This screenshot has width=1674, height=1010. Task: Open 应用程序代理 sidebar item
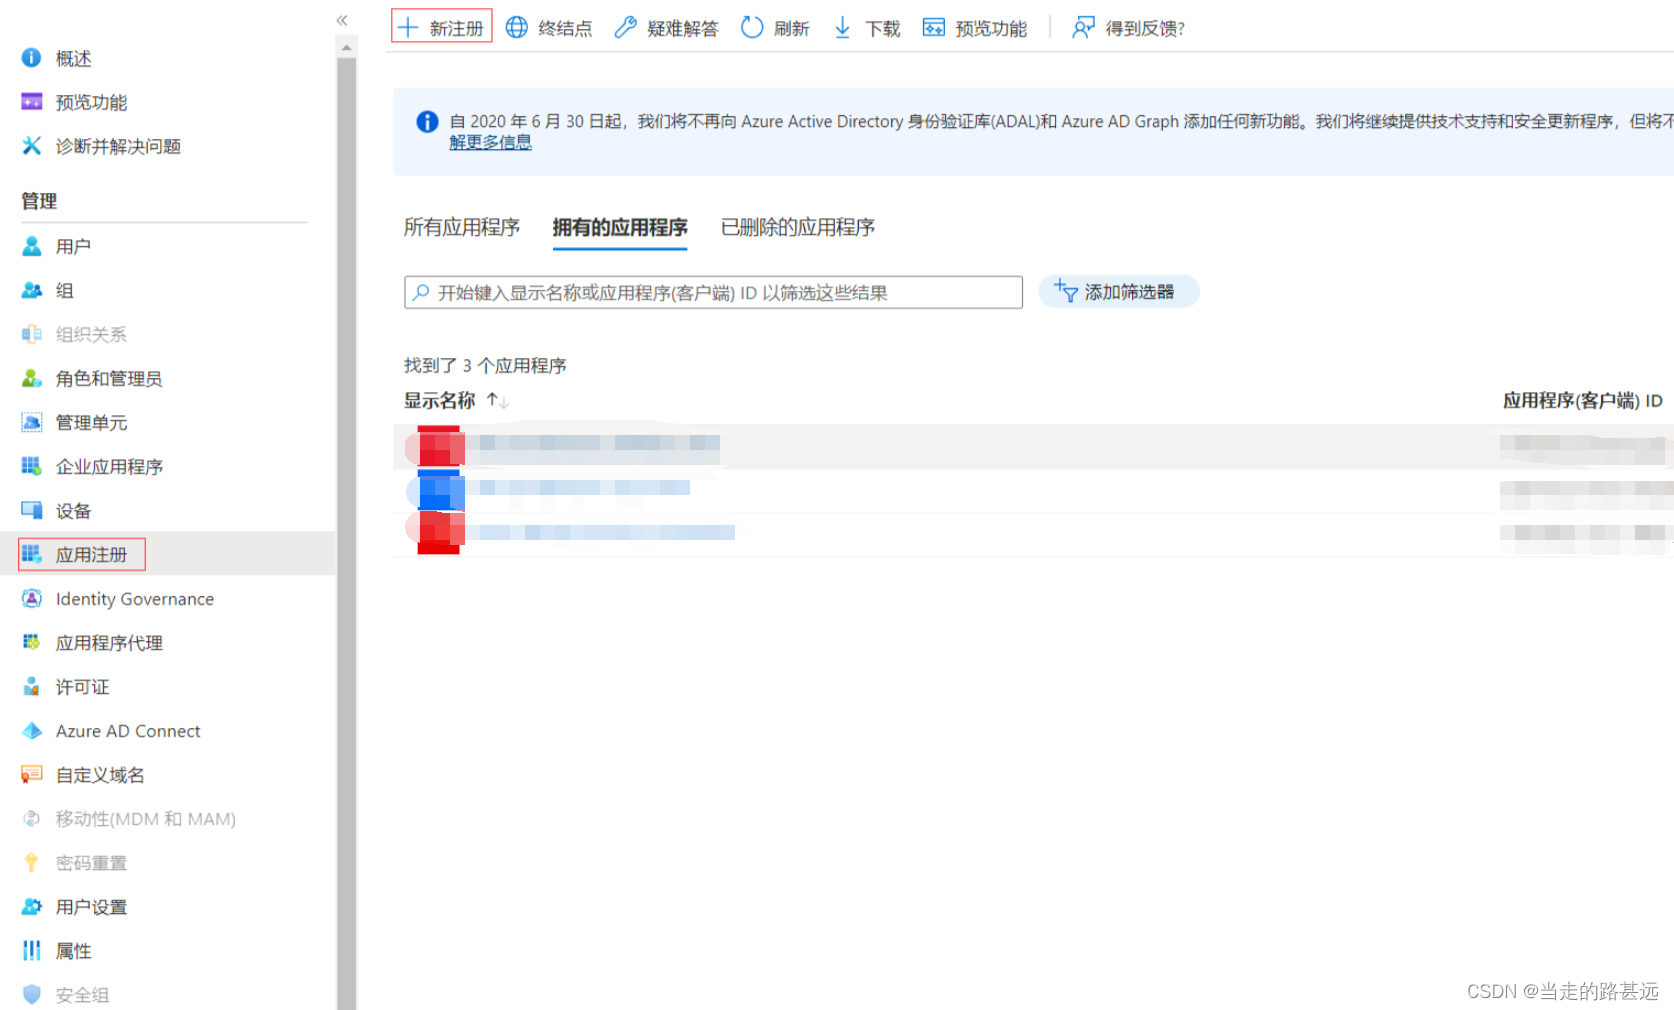click(92, 643)
